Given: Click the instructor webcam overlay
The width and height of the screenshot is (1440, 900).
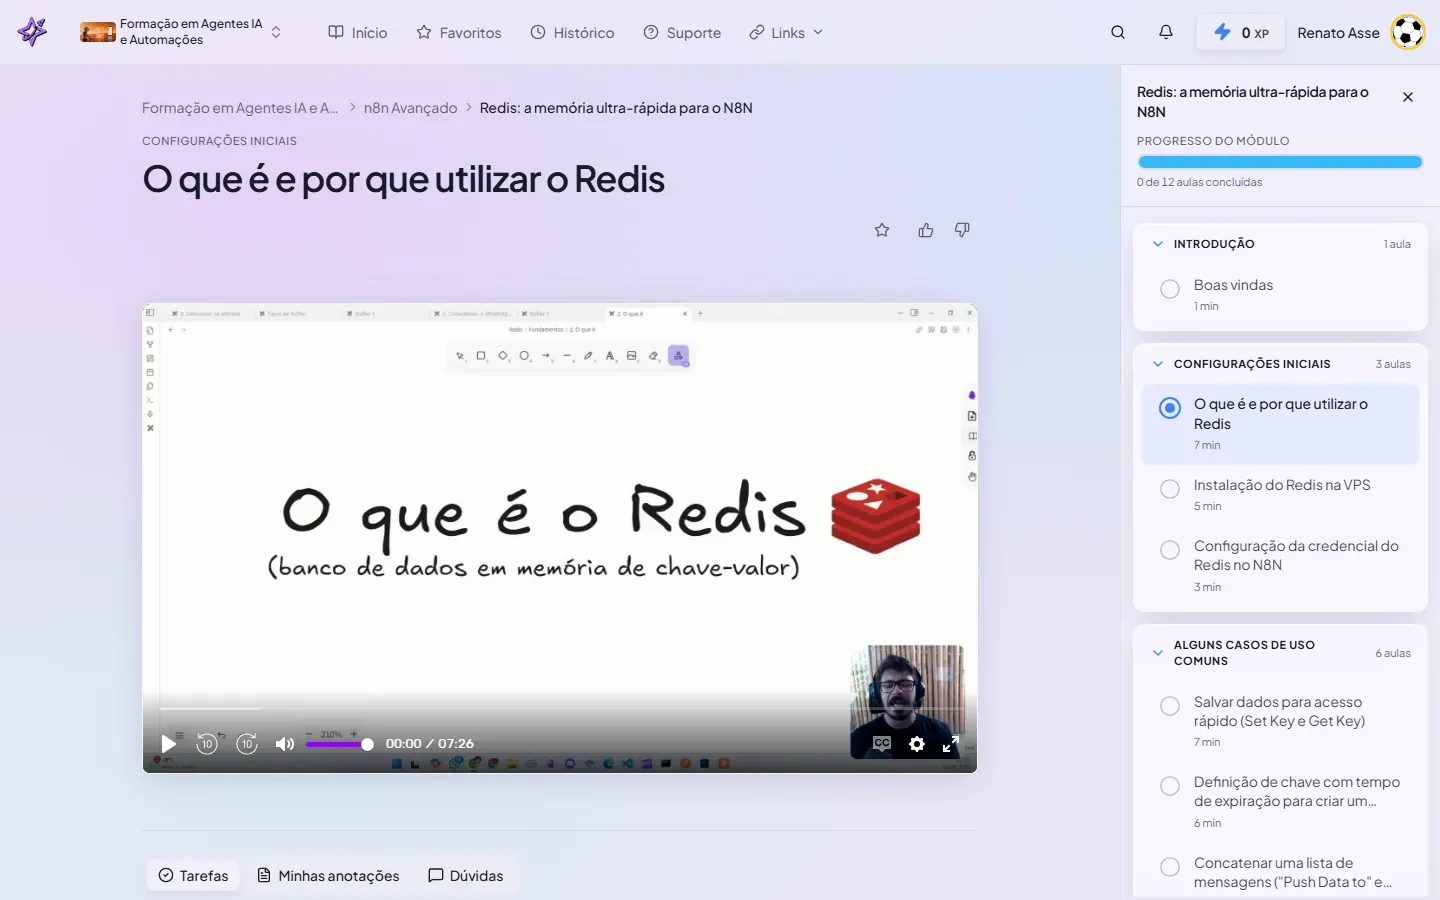Looking at the screenshot, I should [907, 702].
